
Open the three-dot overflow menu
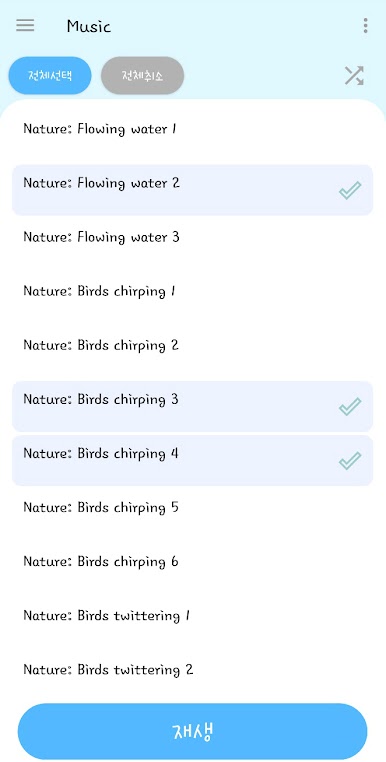[365, 25]
